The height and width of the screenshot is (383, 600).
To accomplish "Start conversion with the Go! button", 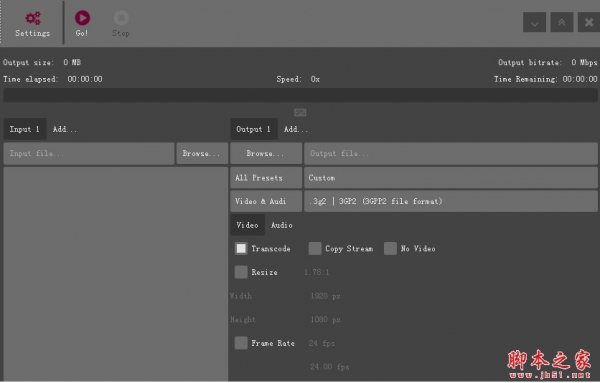I will point(82,23).
